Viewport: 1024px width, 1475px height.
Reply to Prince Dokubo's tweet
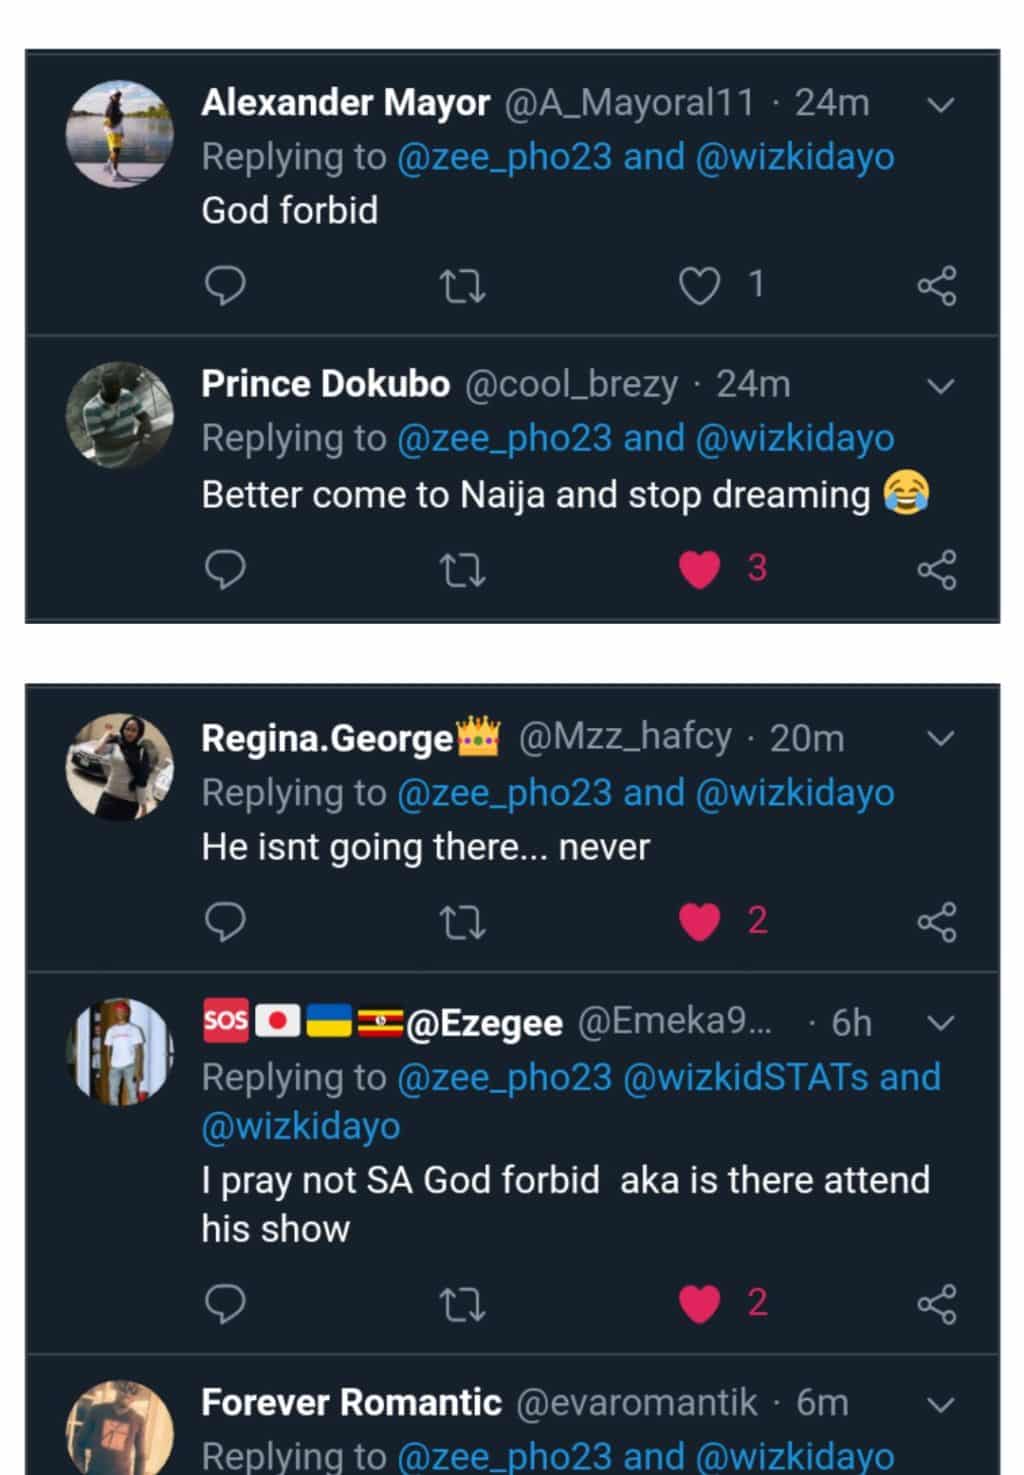coord(225,569)
